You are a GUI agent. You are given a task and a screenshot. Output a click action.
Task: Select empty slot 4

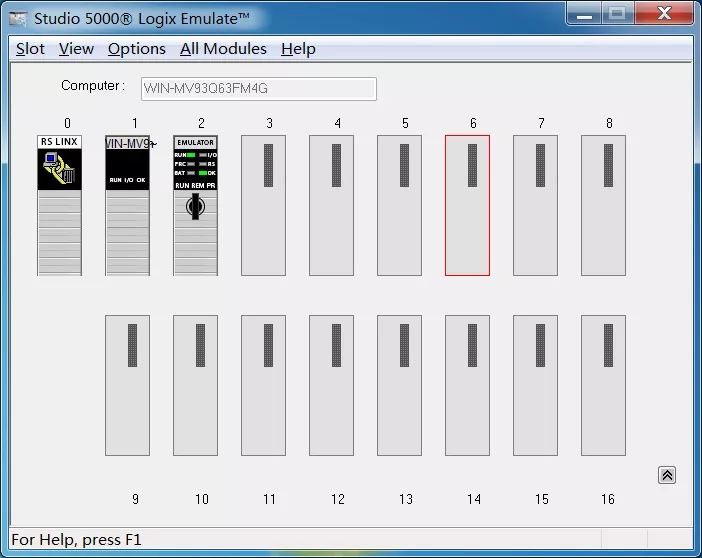331,206
